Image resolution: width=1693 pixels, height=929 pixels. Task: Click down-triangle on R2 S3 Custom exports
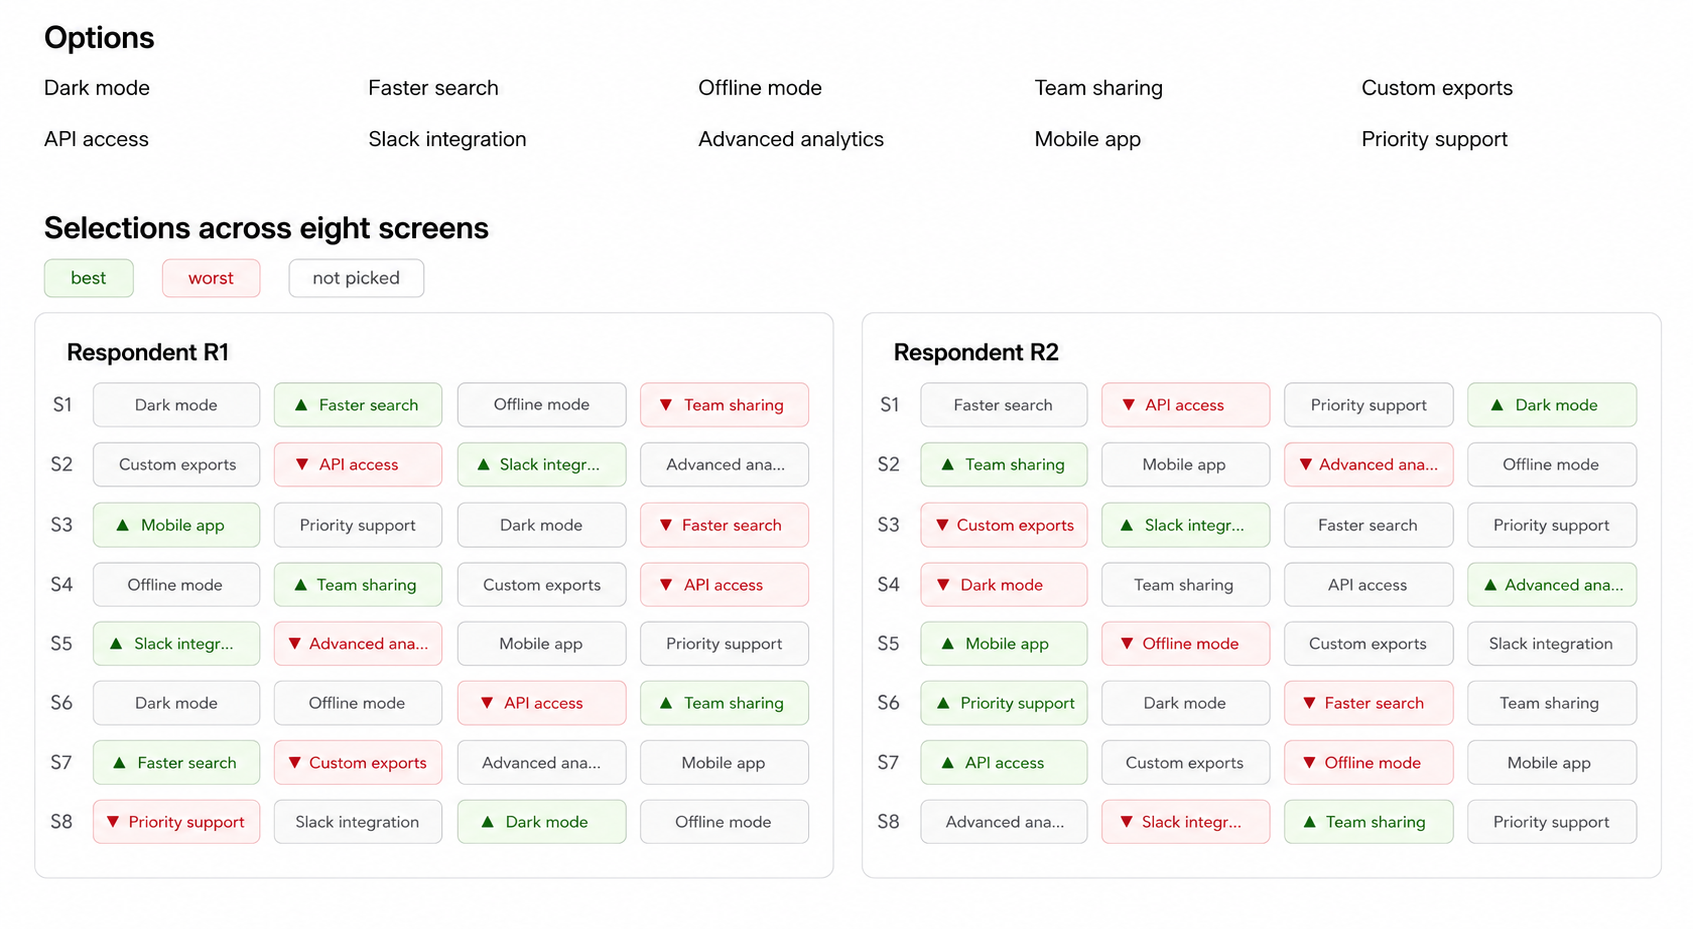coord(942,525)
